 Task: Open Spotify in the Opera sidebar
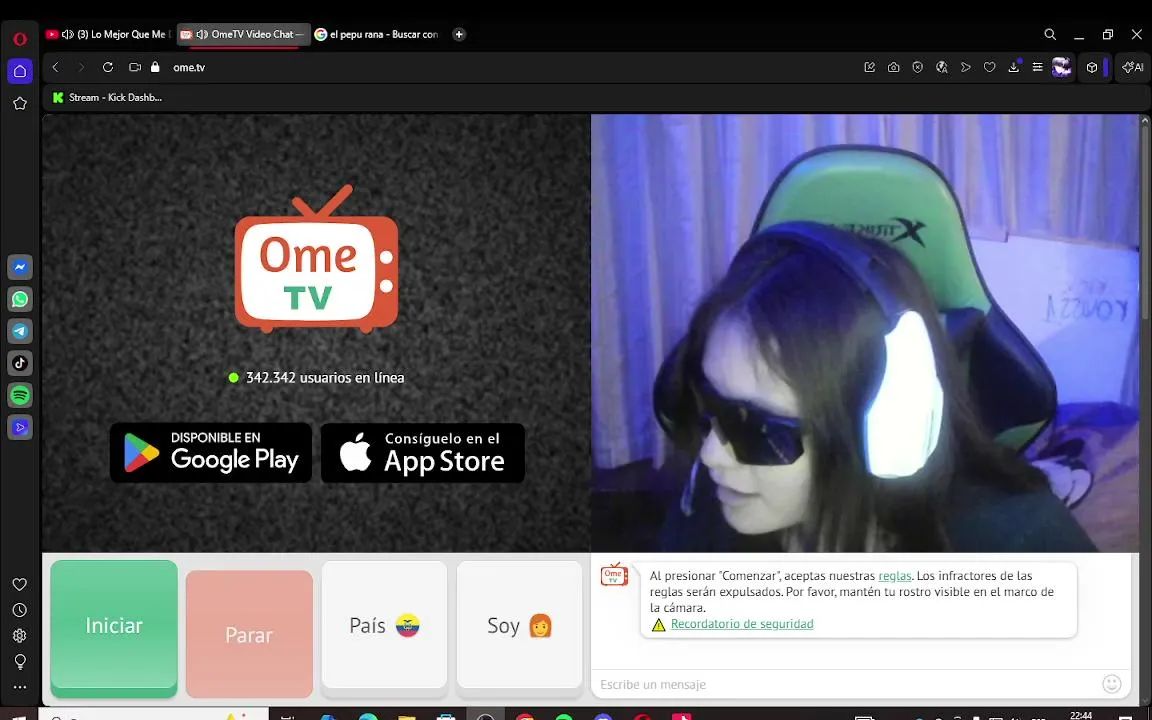tap(20, 395)
